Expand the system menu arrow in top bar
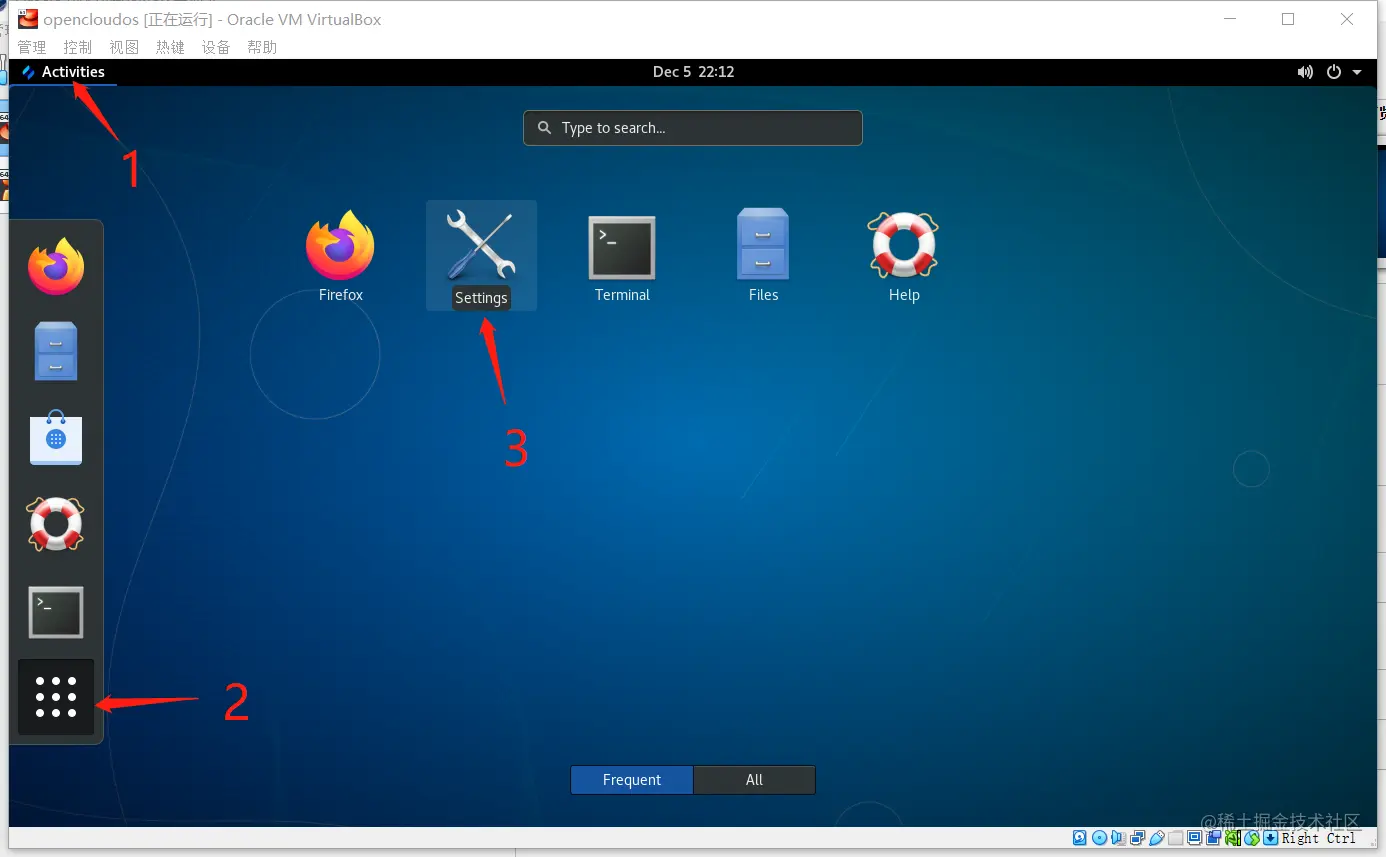The image size is (1386, 857). click(x=1357, y=72)
